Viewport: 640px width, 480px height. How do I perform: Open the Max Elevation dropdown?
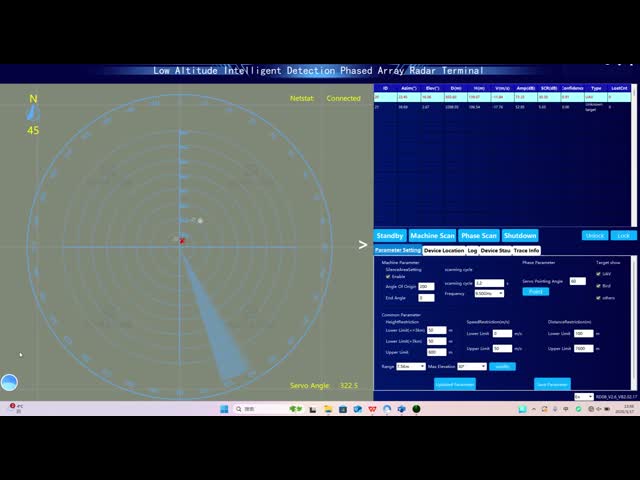click(x=472, y=366)
